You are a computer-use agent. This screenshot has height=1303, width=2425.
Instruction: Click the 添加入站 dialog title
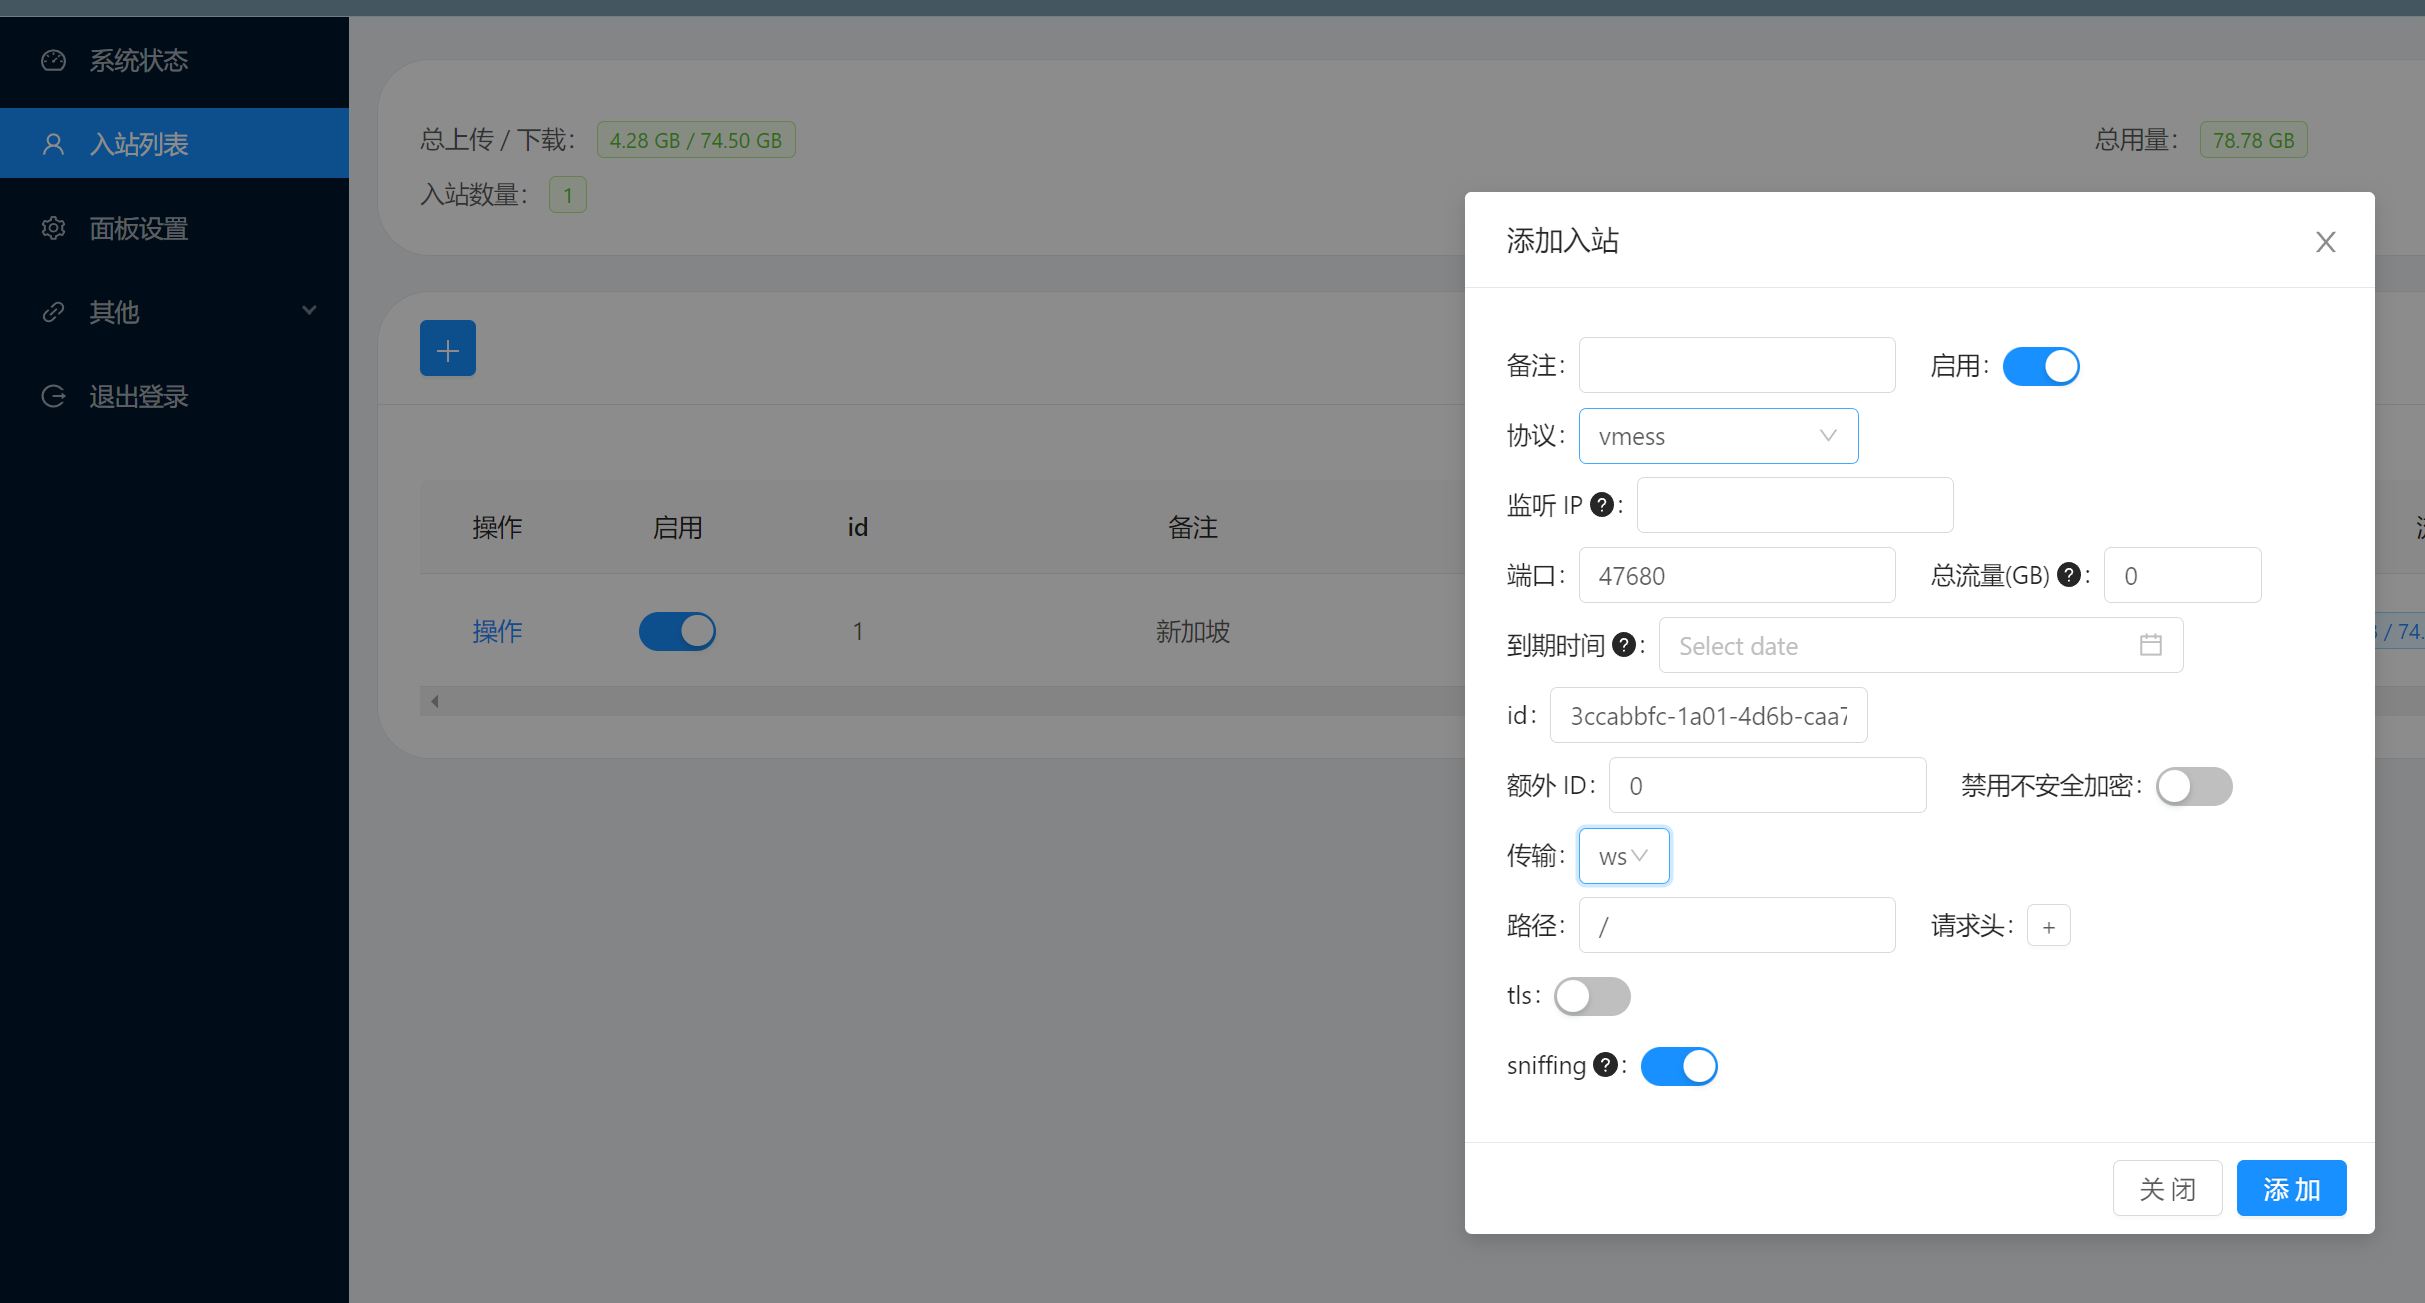1562,241
